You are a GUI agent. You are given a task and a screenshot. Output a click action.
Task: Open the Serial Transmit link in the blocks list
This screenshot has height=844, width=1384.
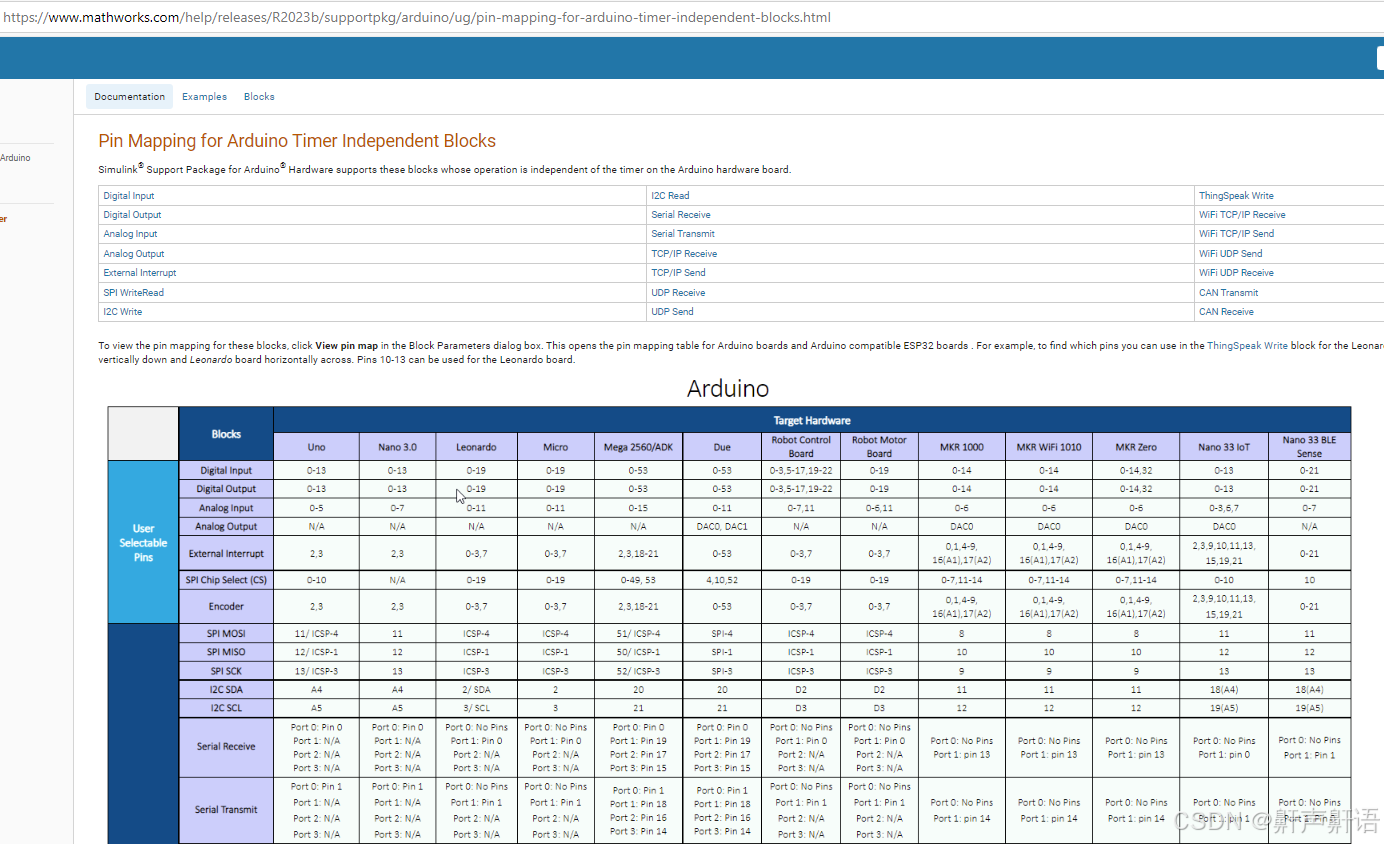[x=683, y=234]
